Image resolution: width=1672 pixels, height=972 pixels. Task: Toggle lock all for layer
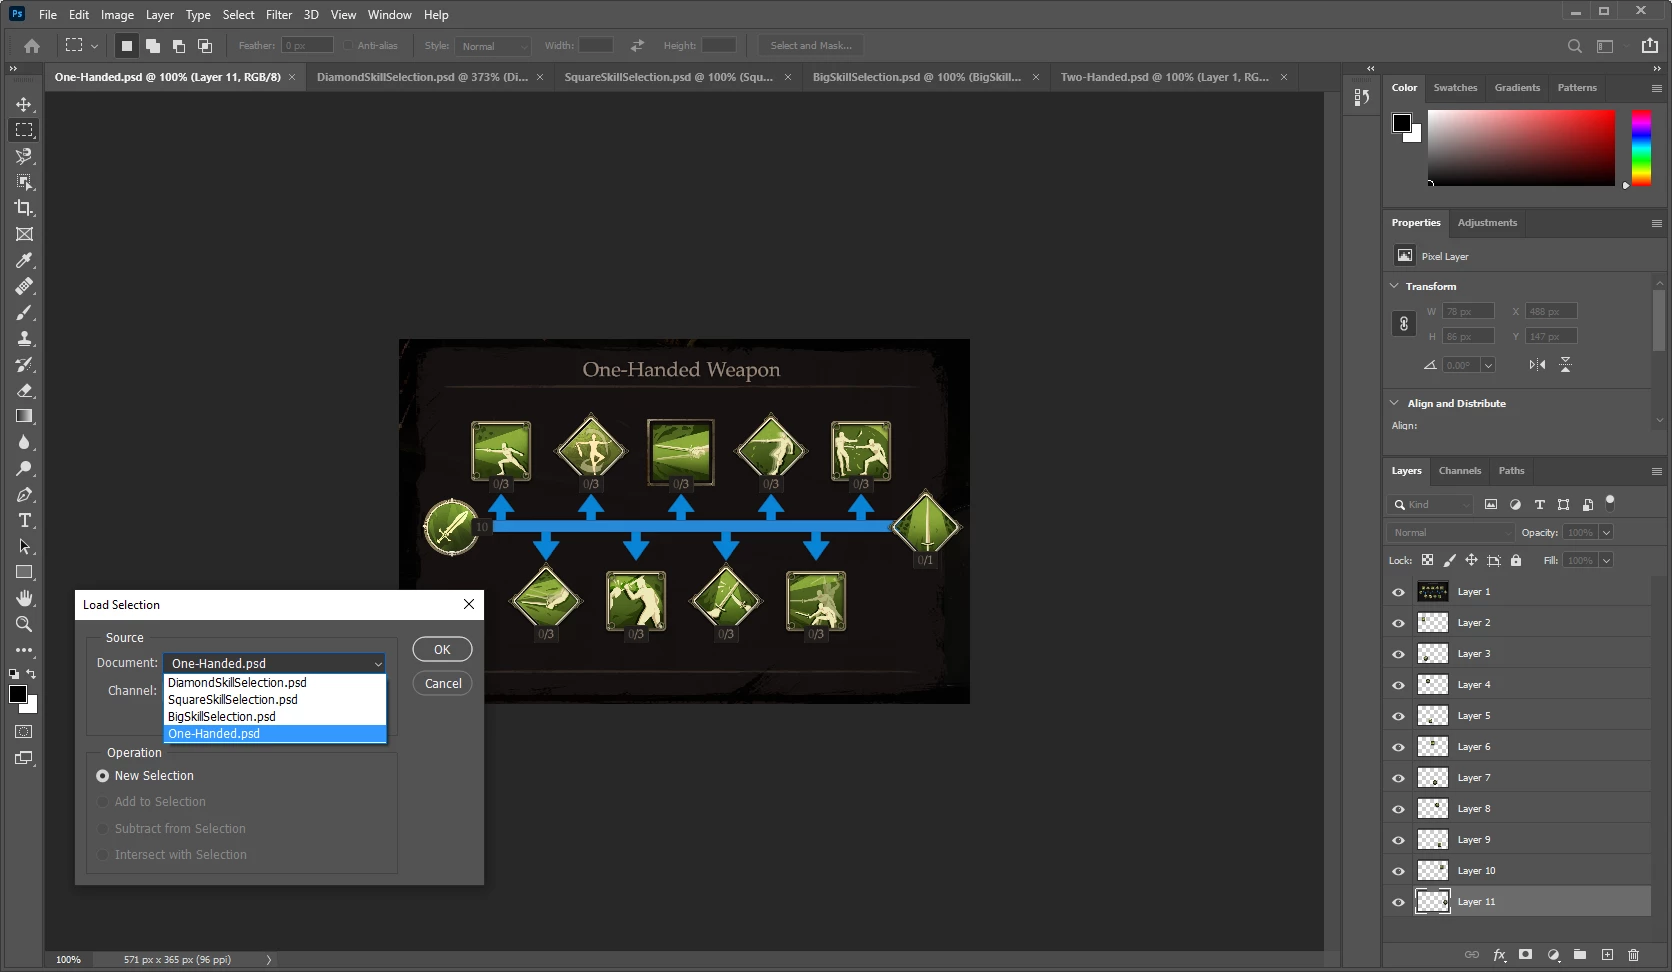(1516, 561)
